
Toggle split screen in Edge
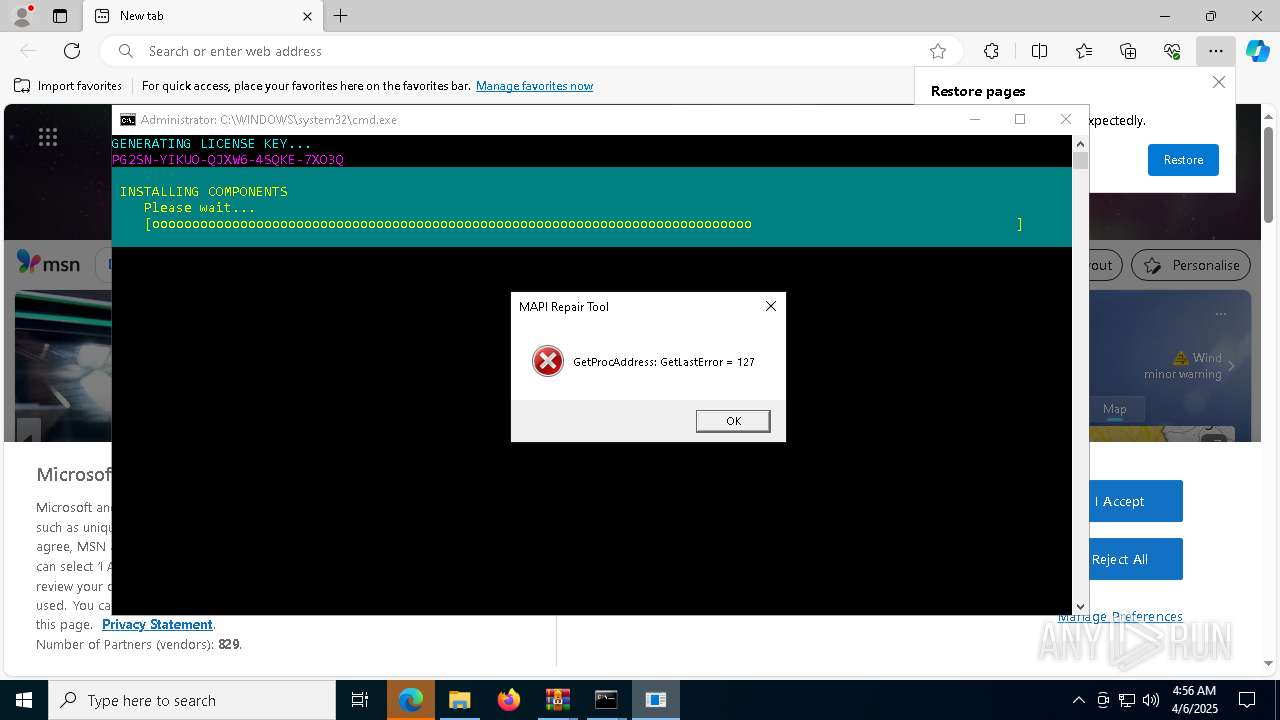pos(1039,51)
